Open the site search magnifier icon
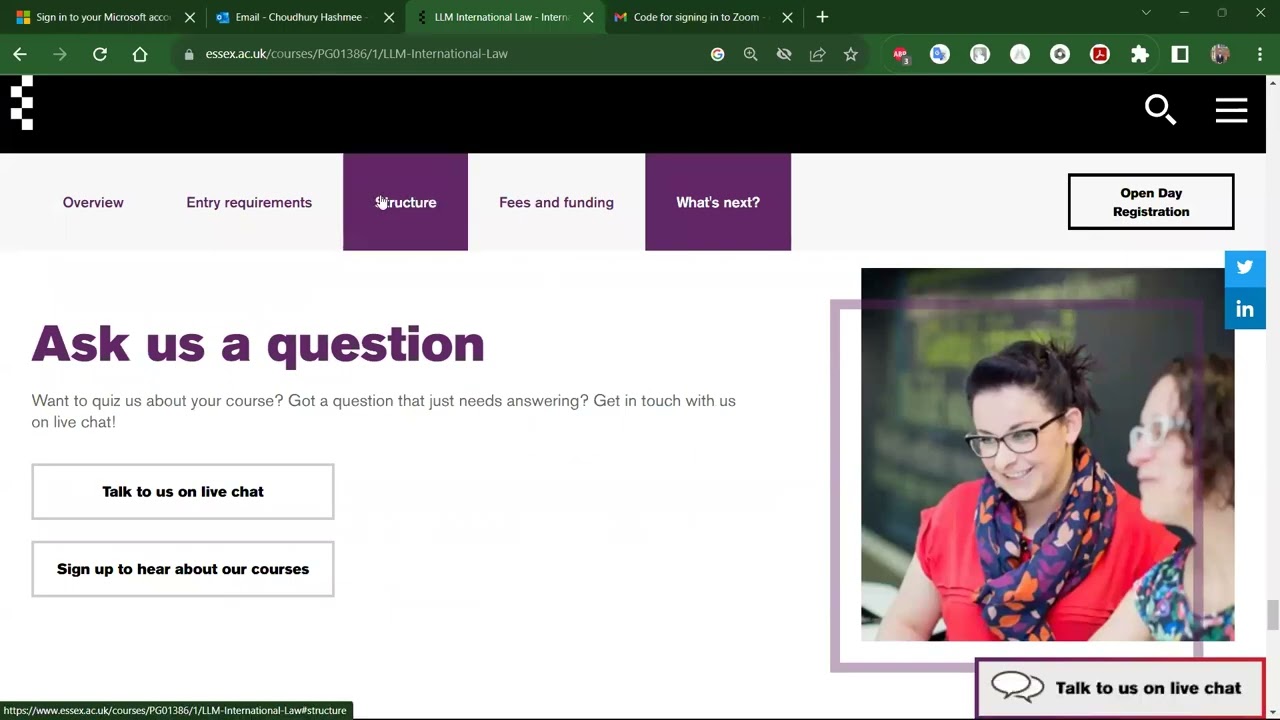This screenshot has height=720, width=1280. pyautogui.click(x=1160, y=110)
